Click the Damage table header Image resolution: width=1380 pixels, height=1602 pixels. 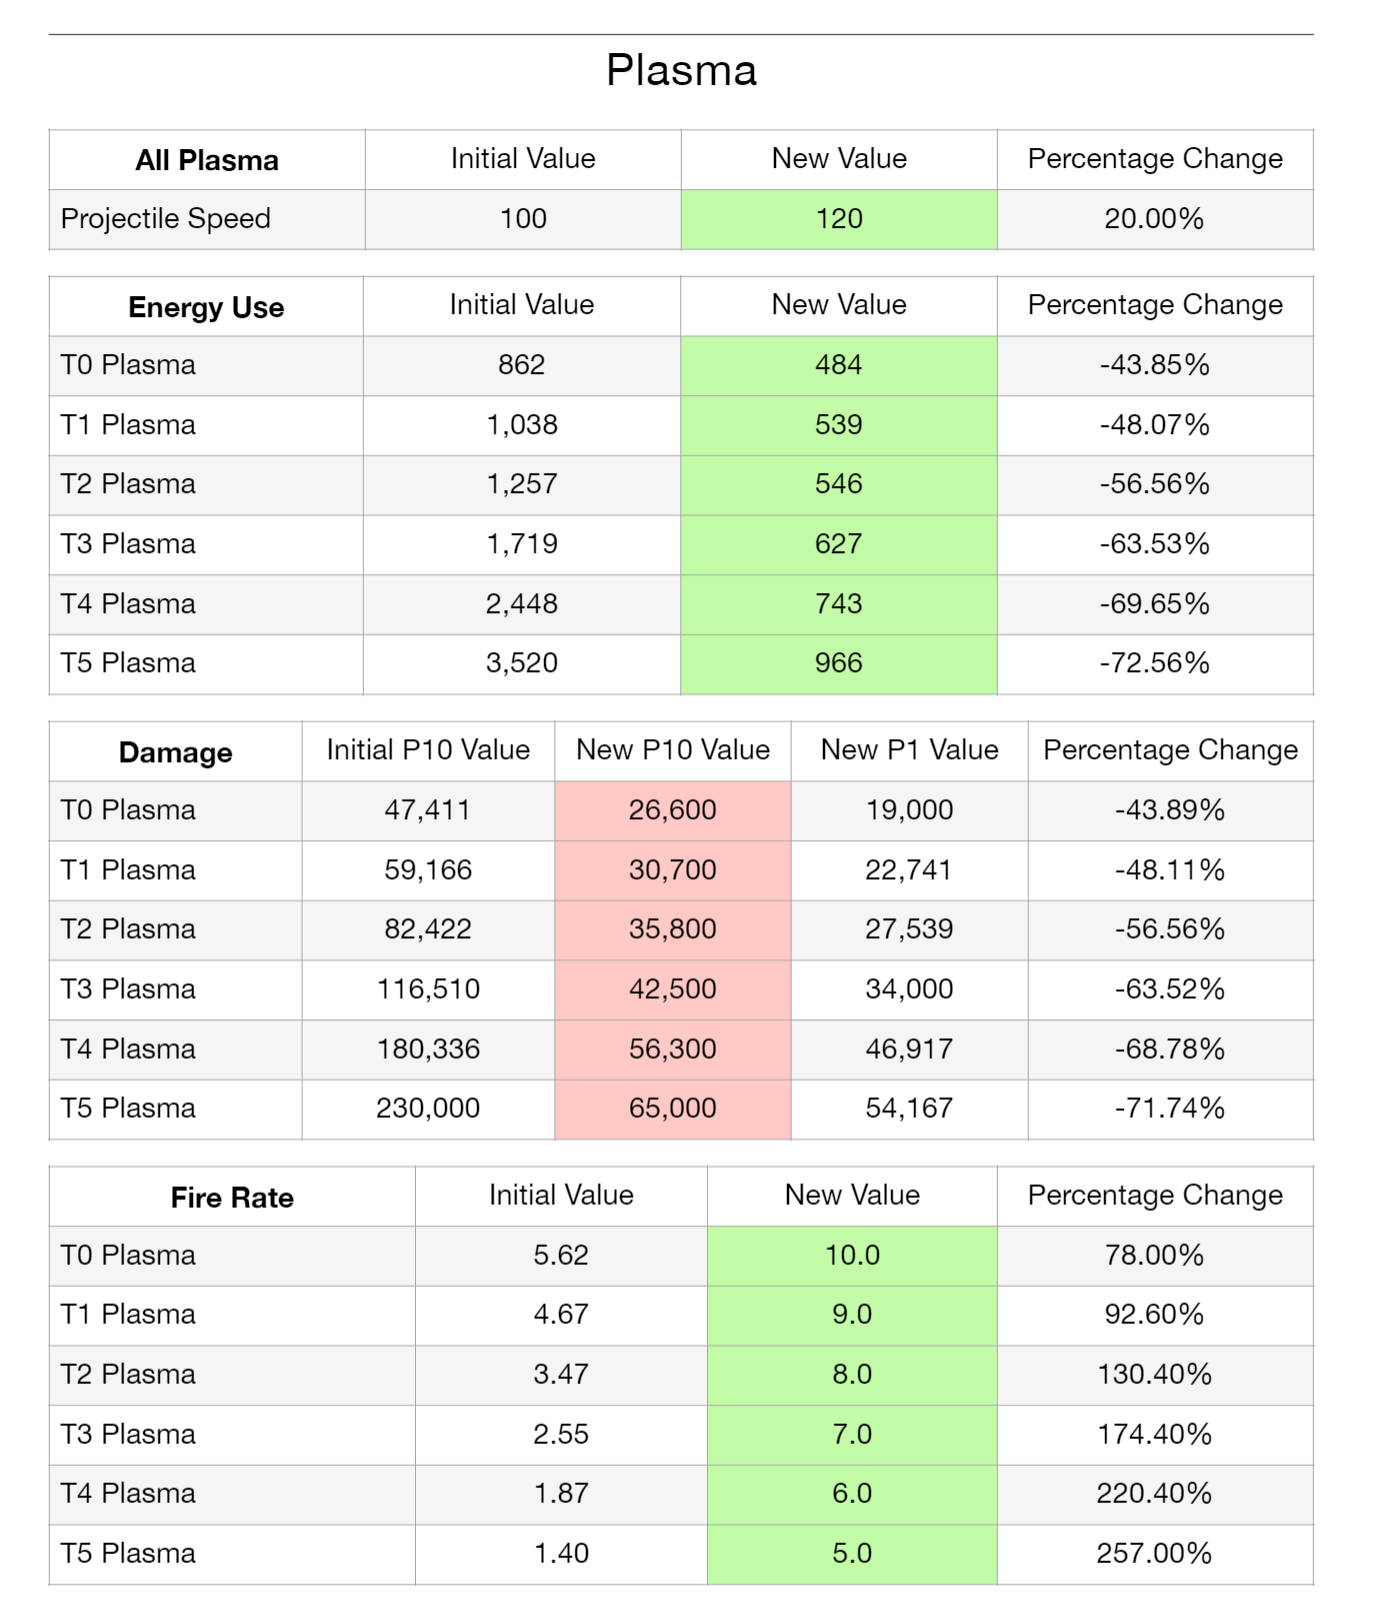[x=176, y=752]
